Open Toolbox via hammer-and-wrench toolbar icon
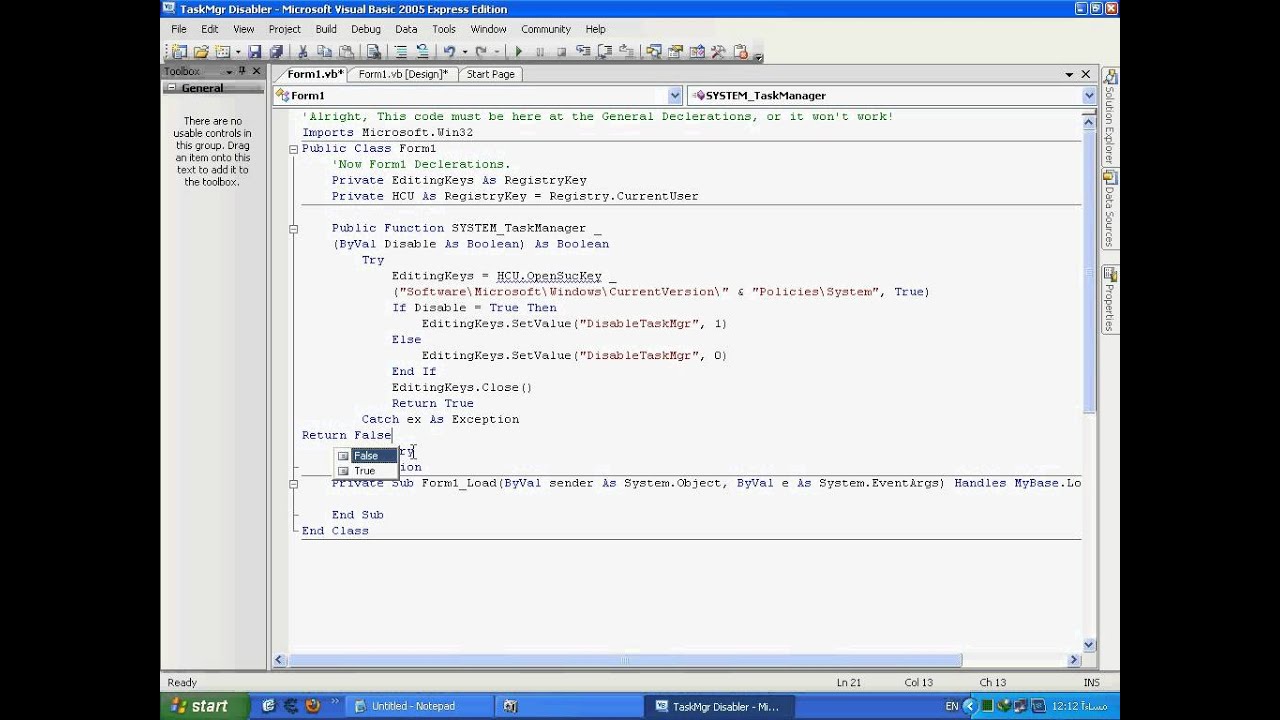The height and width of the screenshot is (720, 1280). click(718, 52)
